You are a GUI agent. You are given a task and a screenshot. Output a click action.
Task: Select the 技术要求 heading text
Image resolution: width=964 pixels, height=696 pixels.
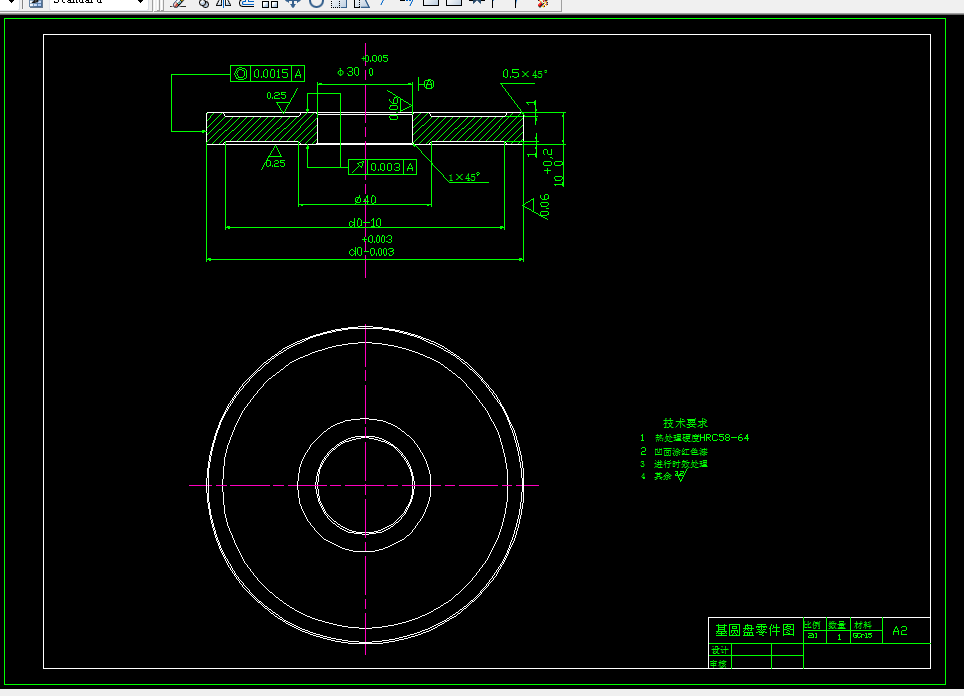[x=685, y=423]
